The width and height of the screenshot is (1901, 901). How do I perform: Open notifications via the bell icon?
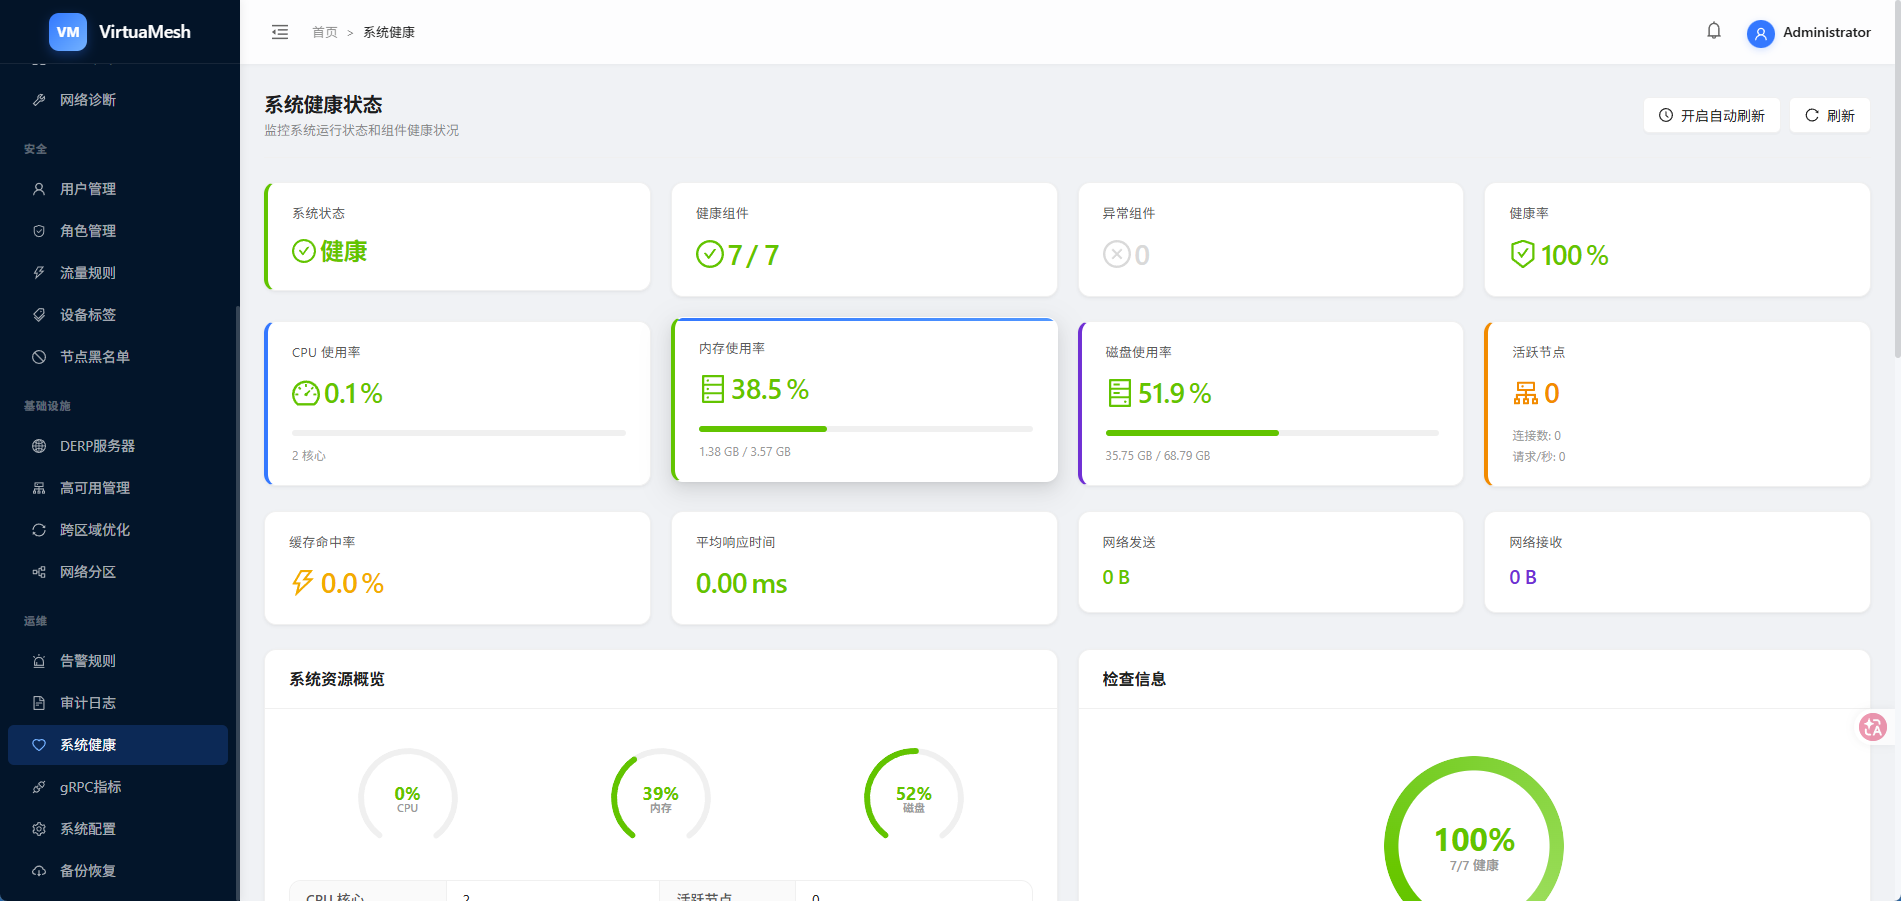[1714, 31]
